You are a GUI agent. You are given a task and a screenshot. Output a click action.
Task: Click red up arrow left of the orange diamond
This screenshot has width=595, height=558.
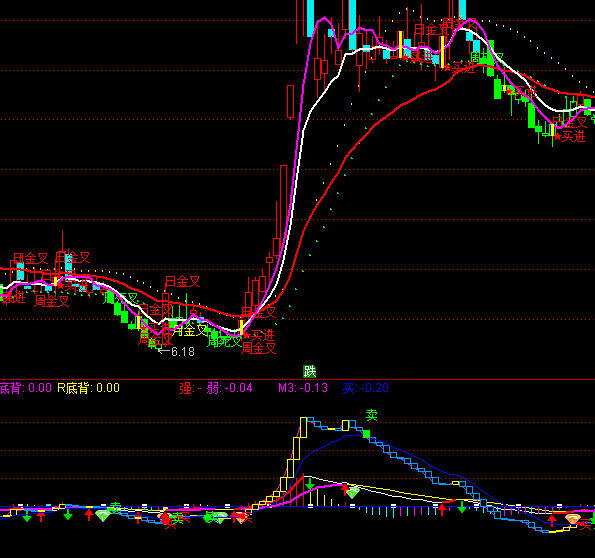tap(552, 520)
